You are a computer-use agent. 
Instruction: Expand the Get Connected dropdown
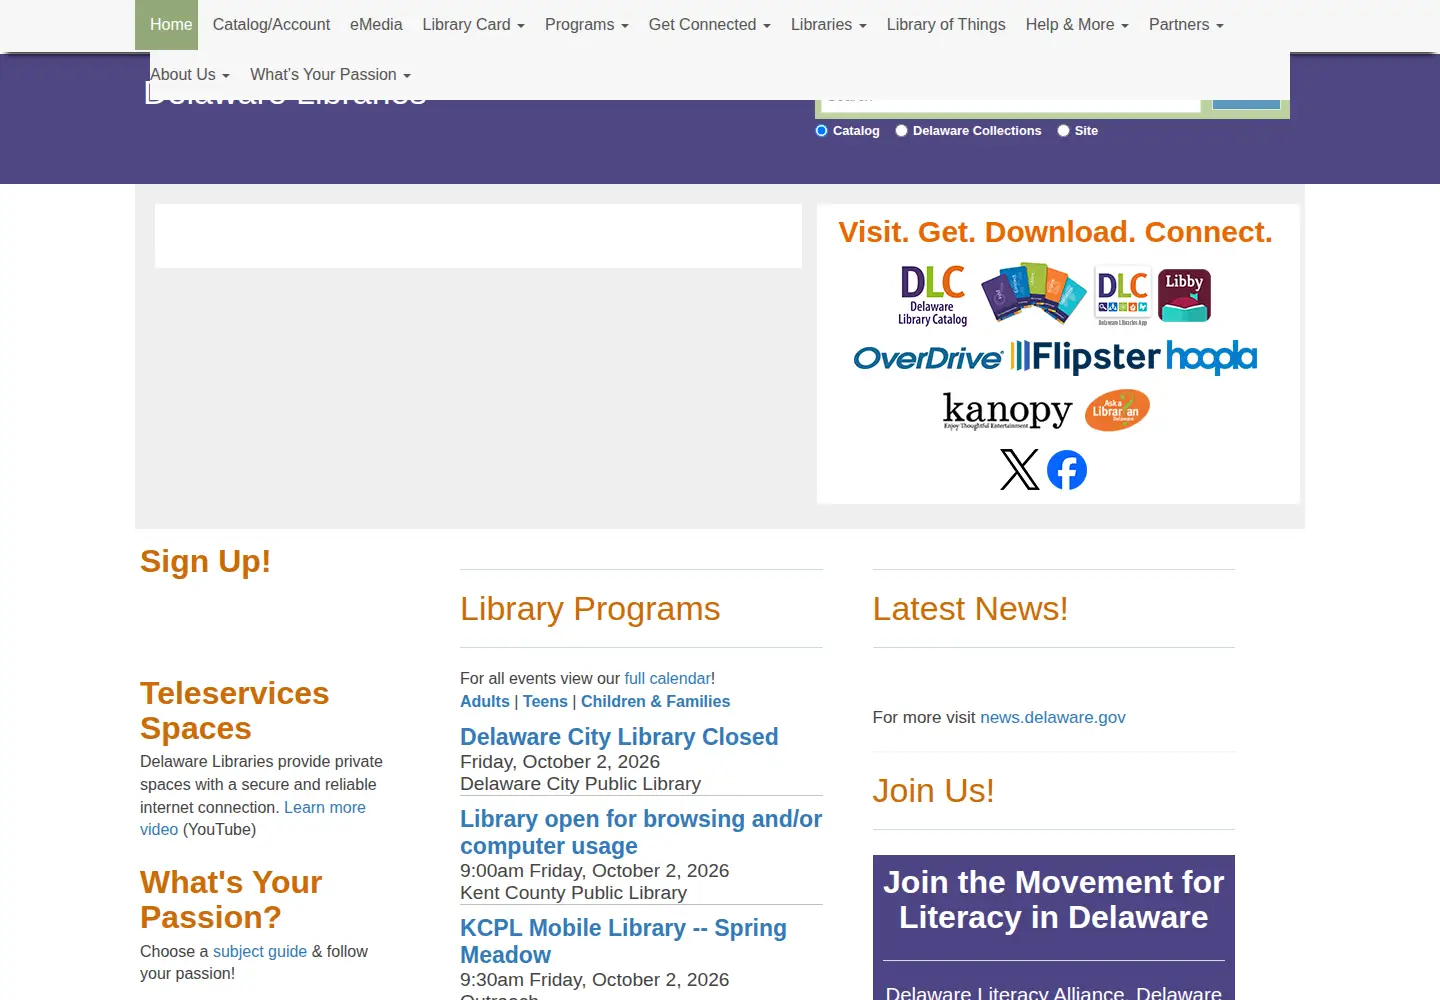[x=710, y=25]
